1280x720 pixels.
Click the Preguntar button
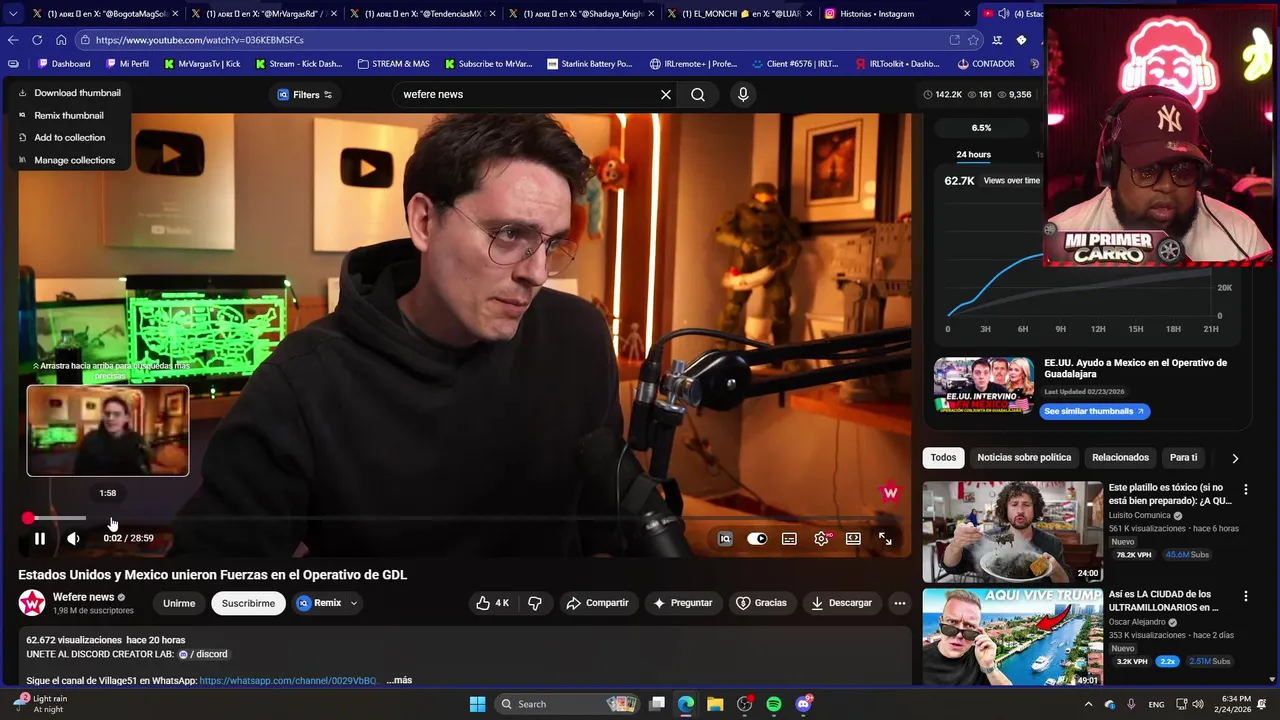pos(683,603)
